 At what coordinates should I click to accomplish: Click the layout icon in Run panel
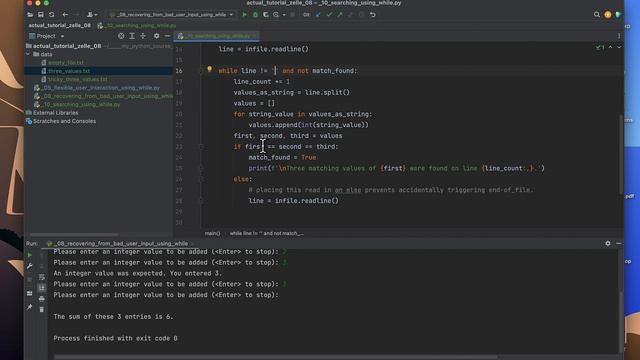(x=29, y=293)
